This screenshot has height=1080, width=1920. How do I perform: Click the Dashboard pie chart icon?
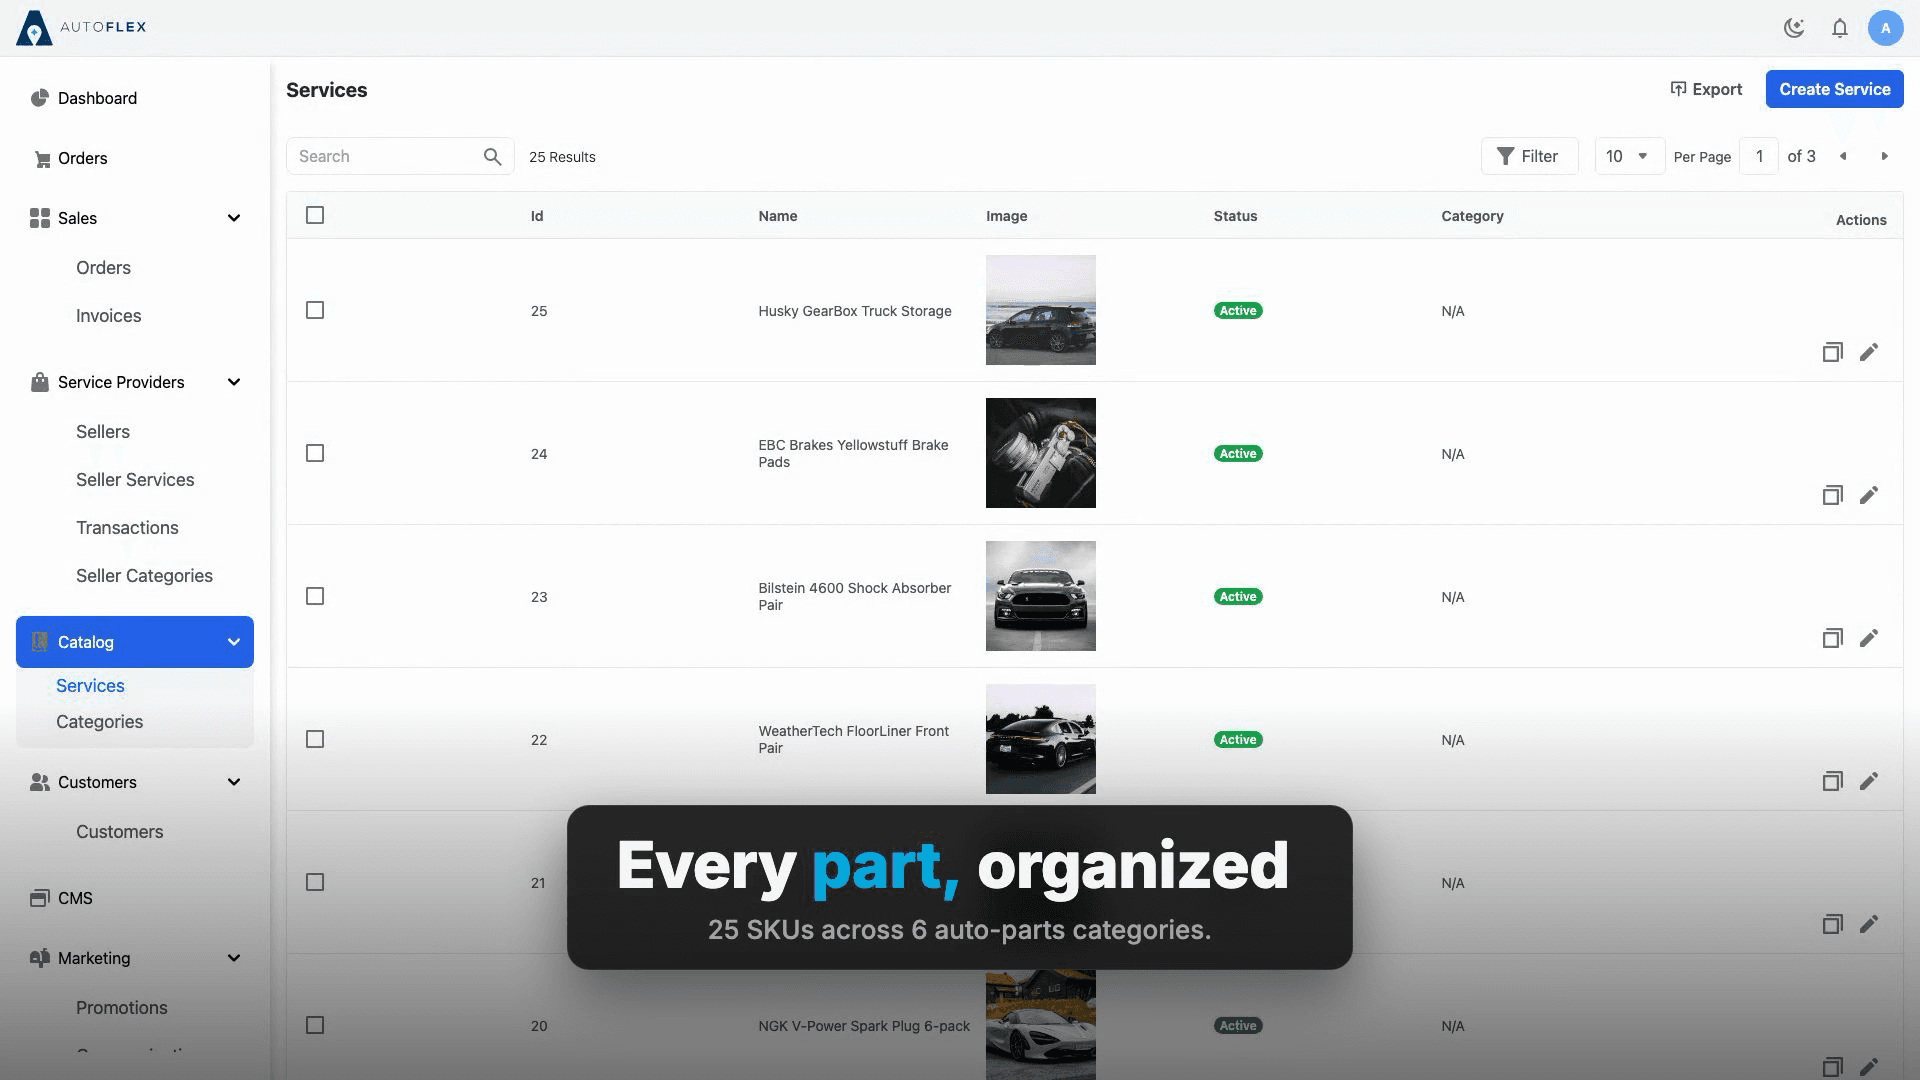[x=40, y=98]
